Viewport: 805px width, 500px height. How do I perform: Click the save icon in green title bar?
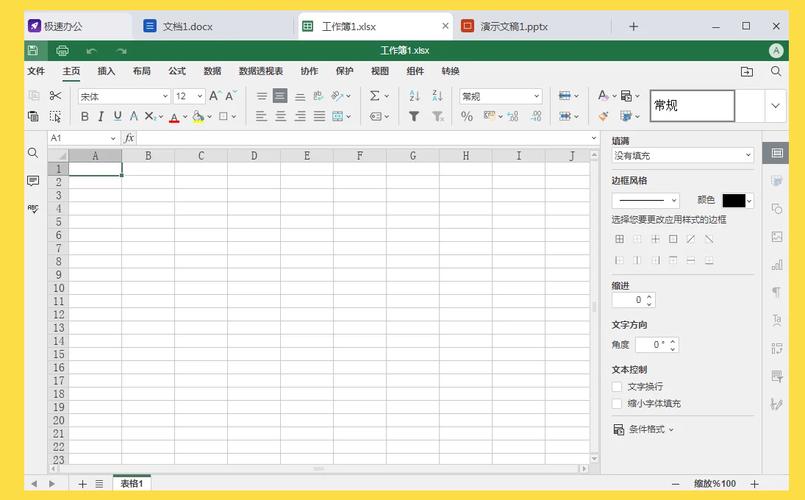click(33, 50)
